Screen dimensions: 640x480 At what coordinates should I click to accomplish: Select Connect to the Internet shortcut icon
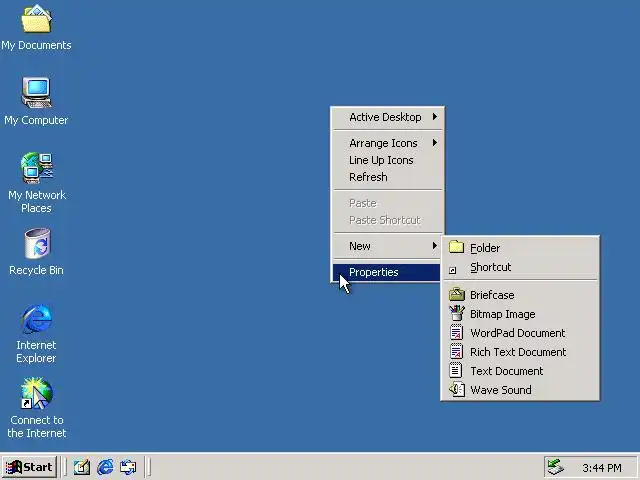click(x=36, y=393)
